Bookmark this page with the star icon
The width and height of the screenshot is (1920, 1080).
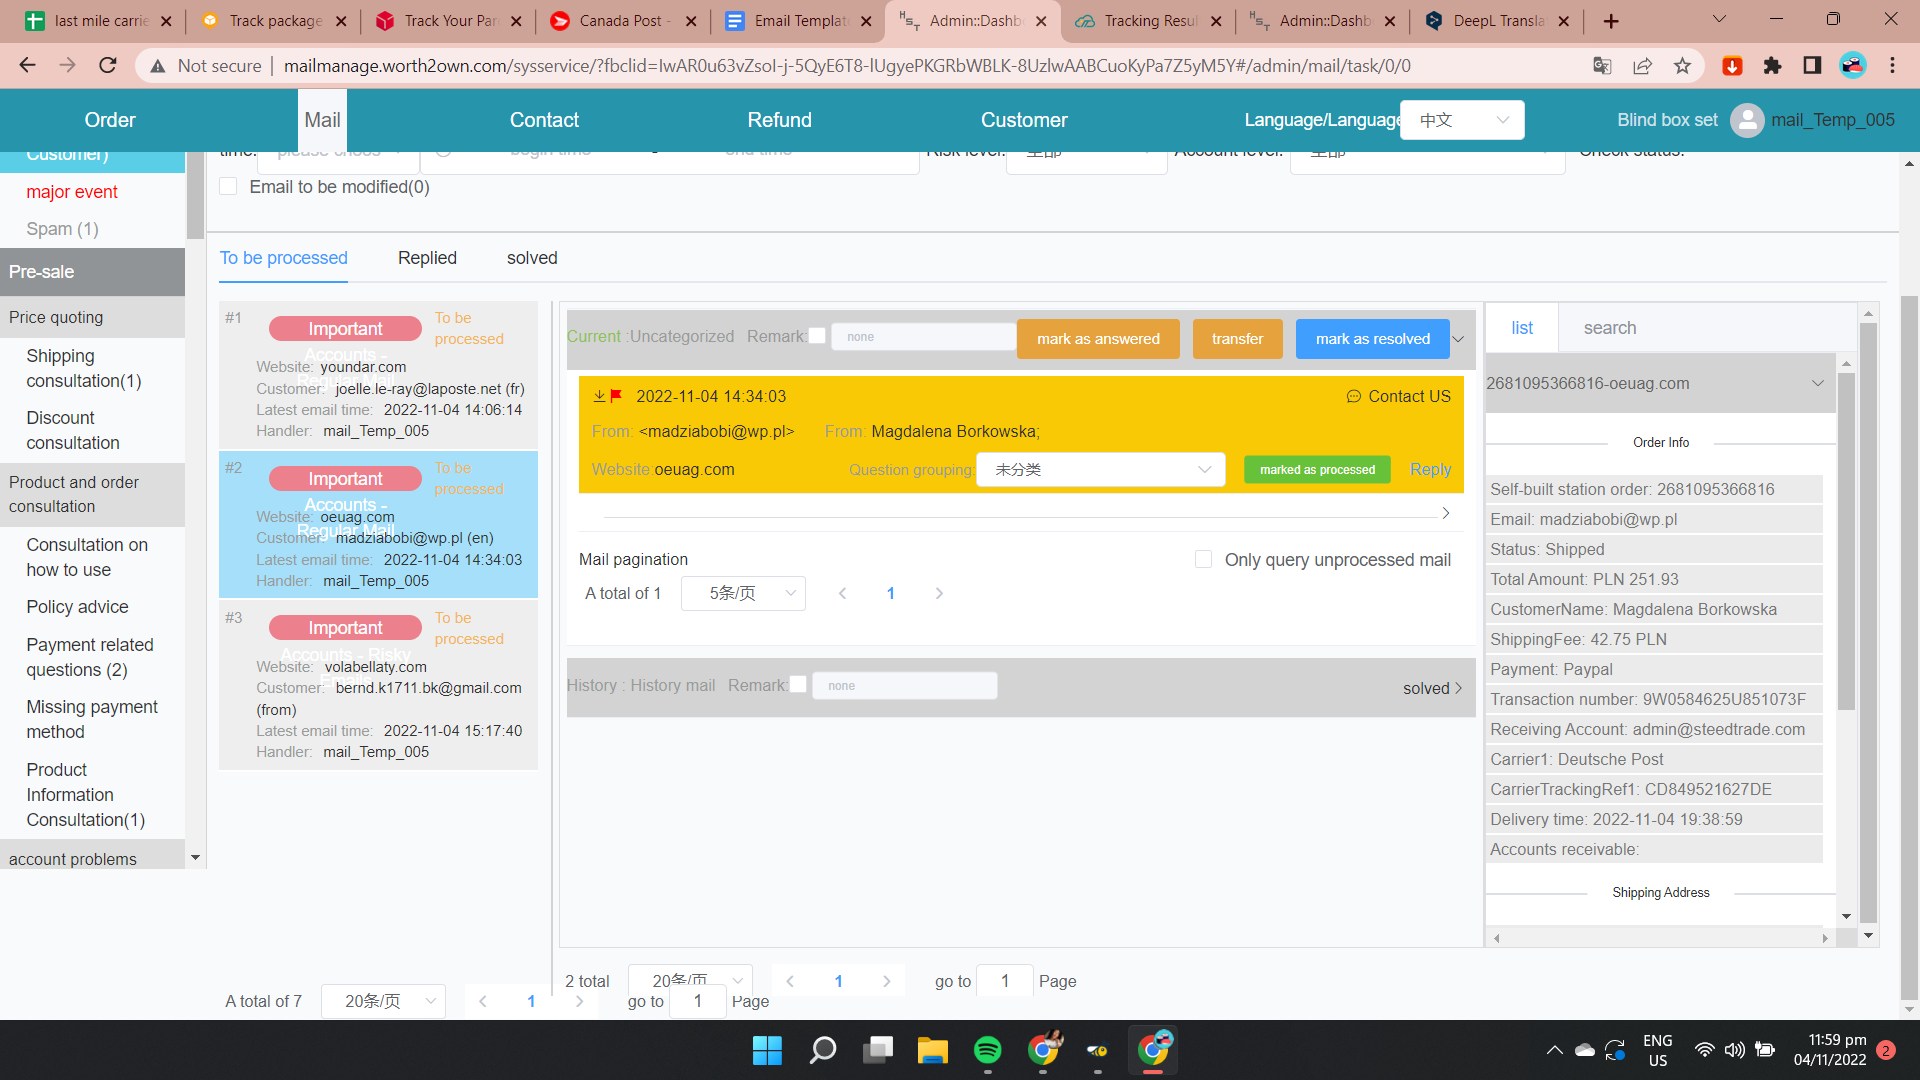(1682, 66)
